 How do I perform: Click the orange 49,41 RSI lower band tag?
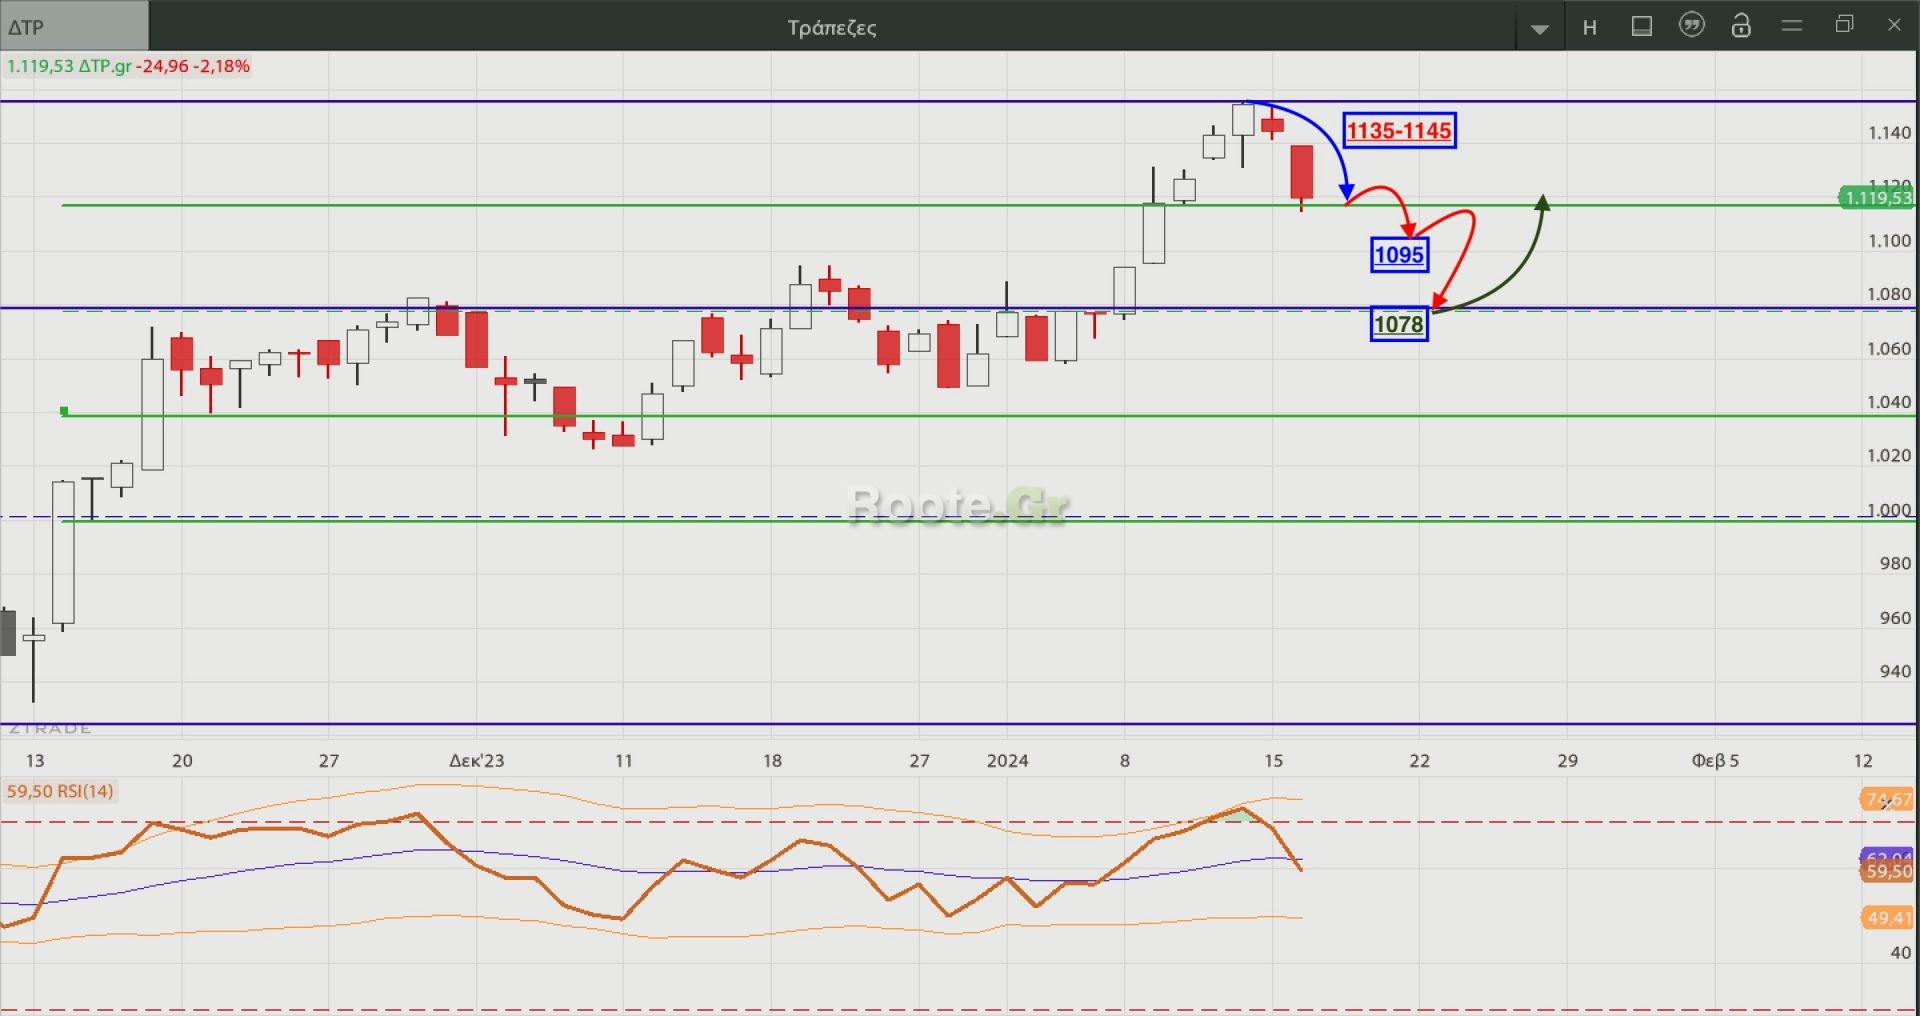point(1886,917)
